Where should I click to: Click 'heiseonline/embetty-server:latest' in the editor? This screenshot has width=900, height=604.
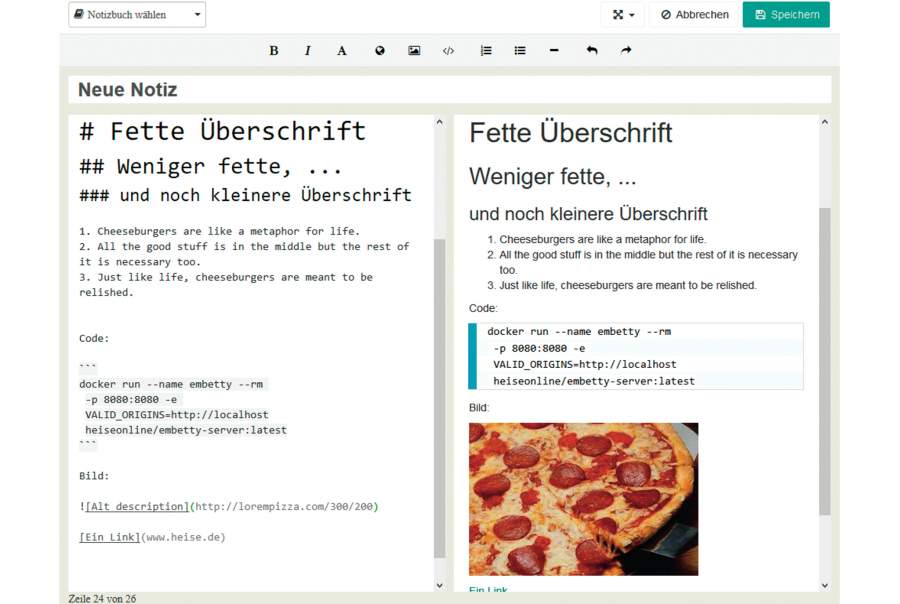(186, 430)
